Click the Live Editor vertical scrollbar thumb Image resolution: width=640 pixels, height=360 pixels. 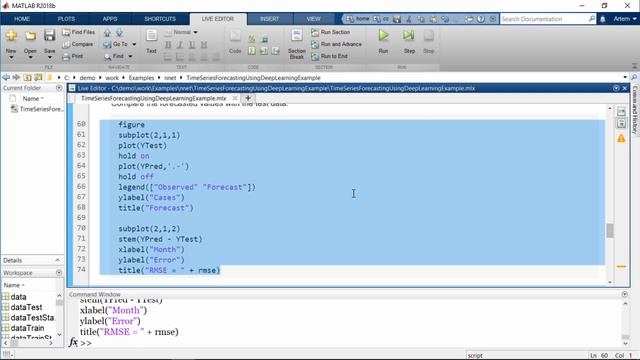(x=610, y=231)
